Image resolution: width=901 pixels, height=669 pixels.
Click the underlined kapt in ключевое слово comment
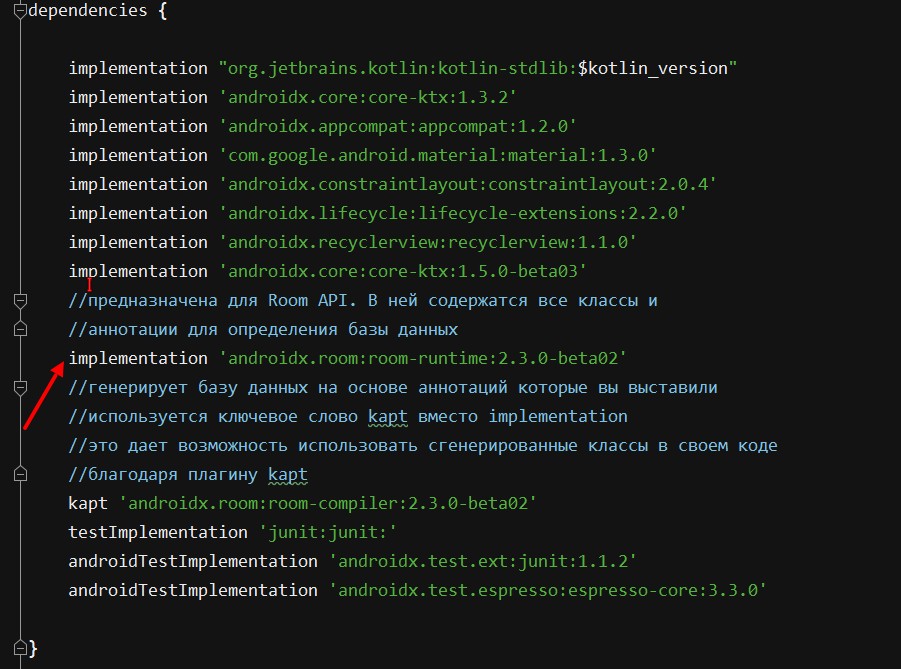388,417
